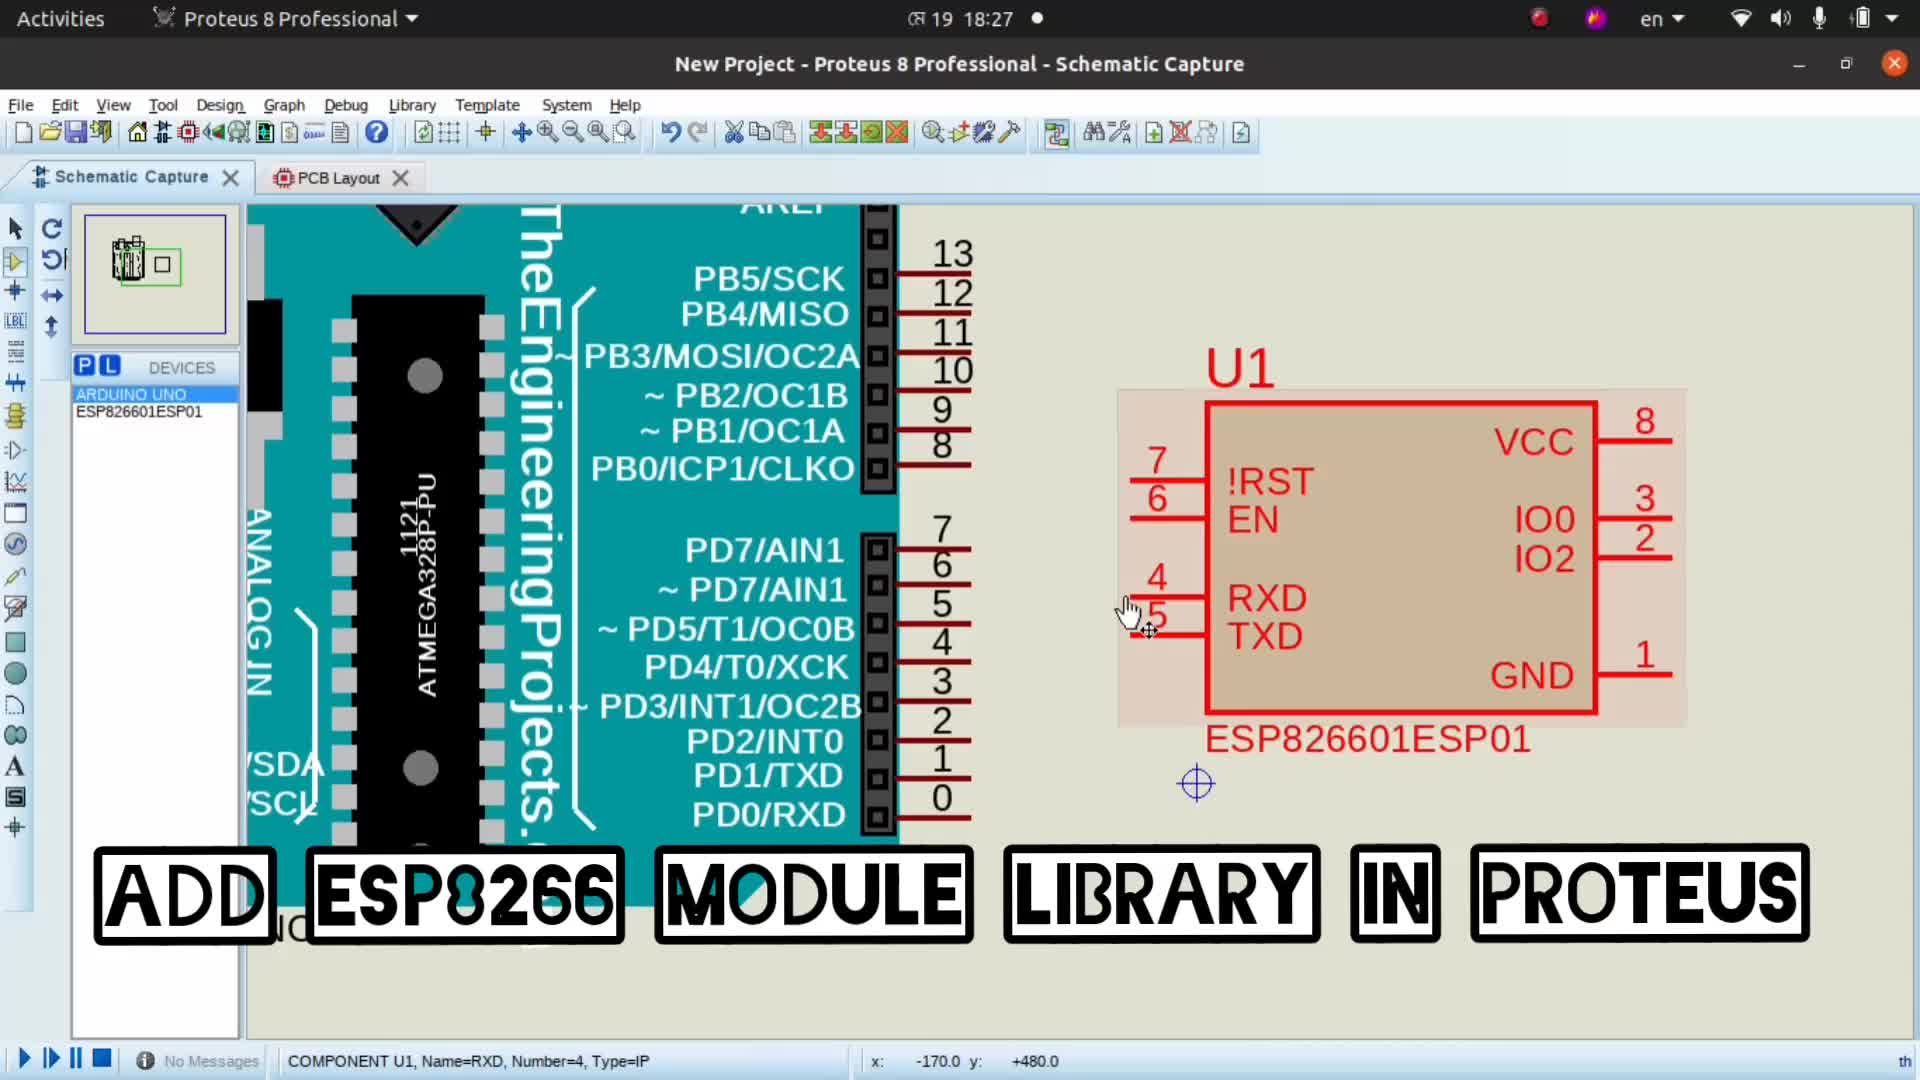Select the 2D Graphics Box tool

(x=15, y=642)
